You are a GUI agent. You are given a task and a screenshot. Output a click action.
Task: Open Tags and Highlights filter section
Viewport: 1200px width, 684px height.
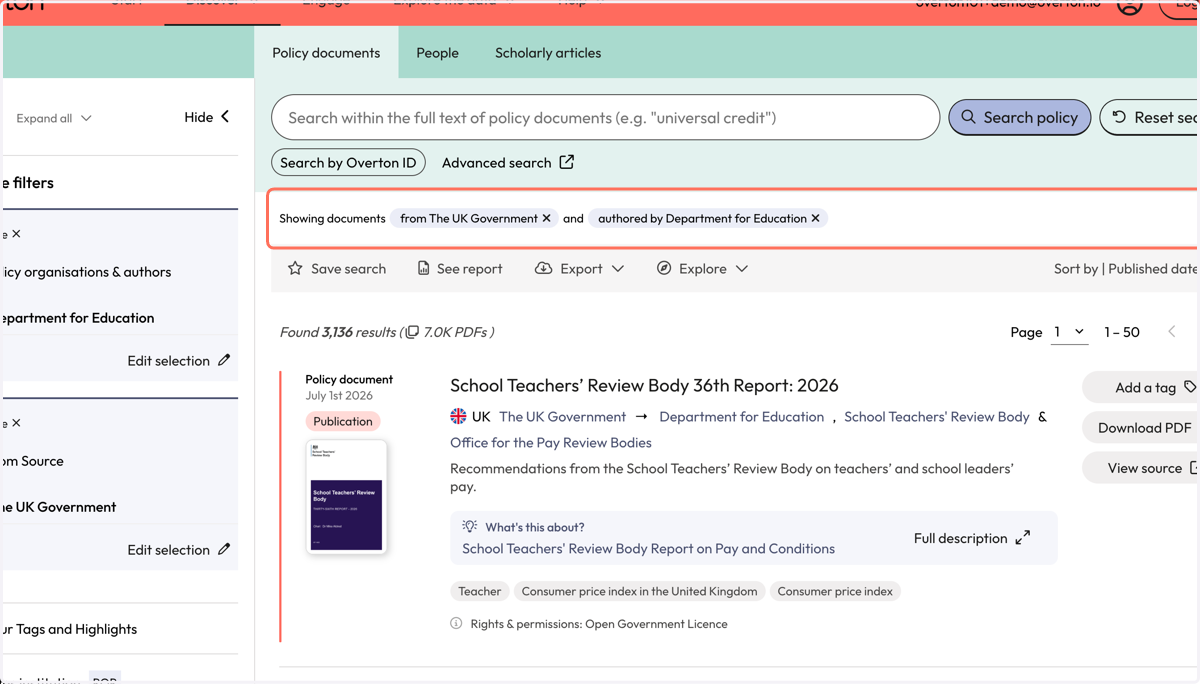coord(69,629)
